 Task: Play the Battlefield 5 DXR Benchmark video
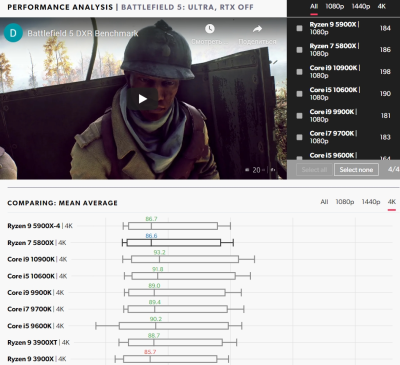pyautogui.click(x=142, y=99)
